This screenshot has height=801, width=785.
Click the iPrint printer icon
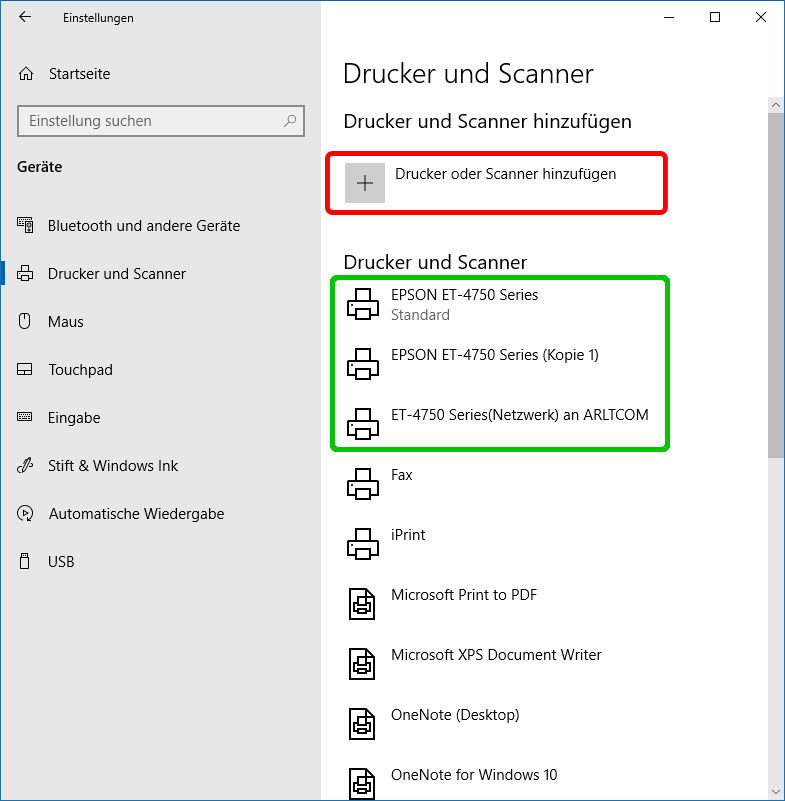(362, 544)
